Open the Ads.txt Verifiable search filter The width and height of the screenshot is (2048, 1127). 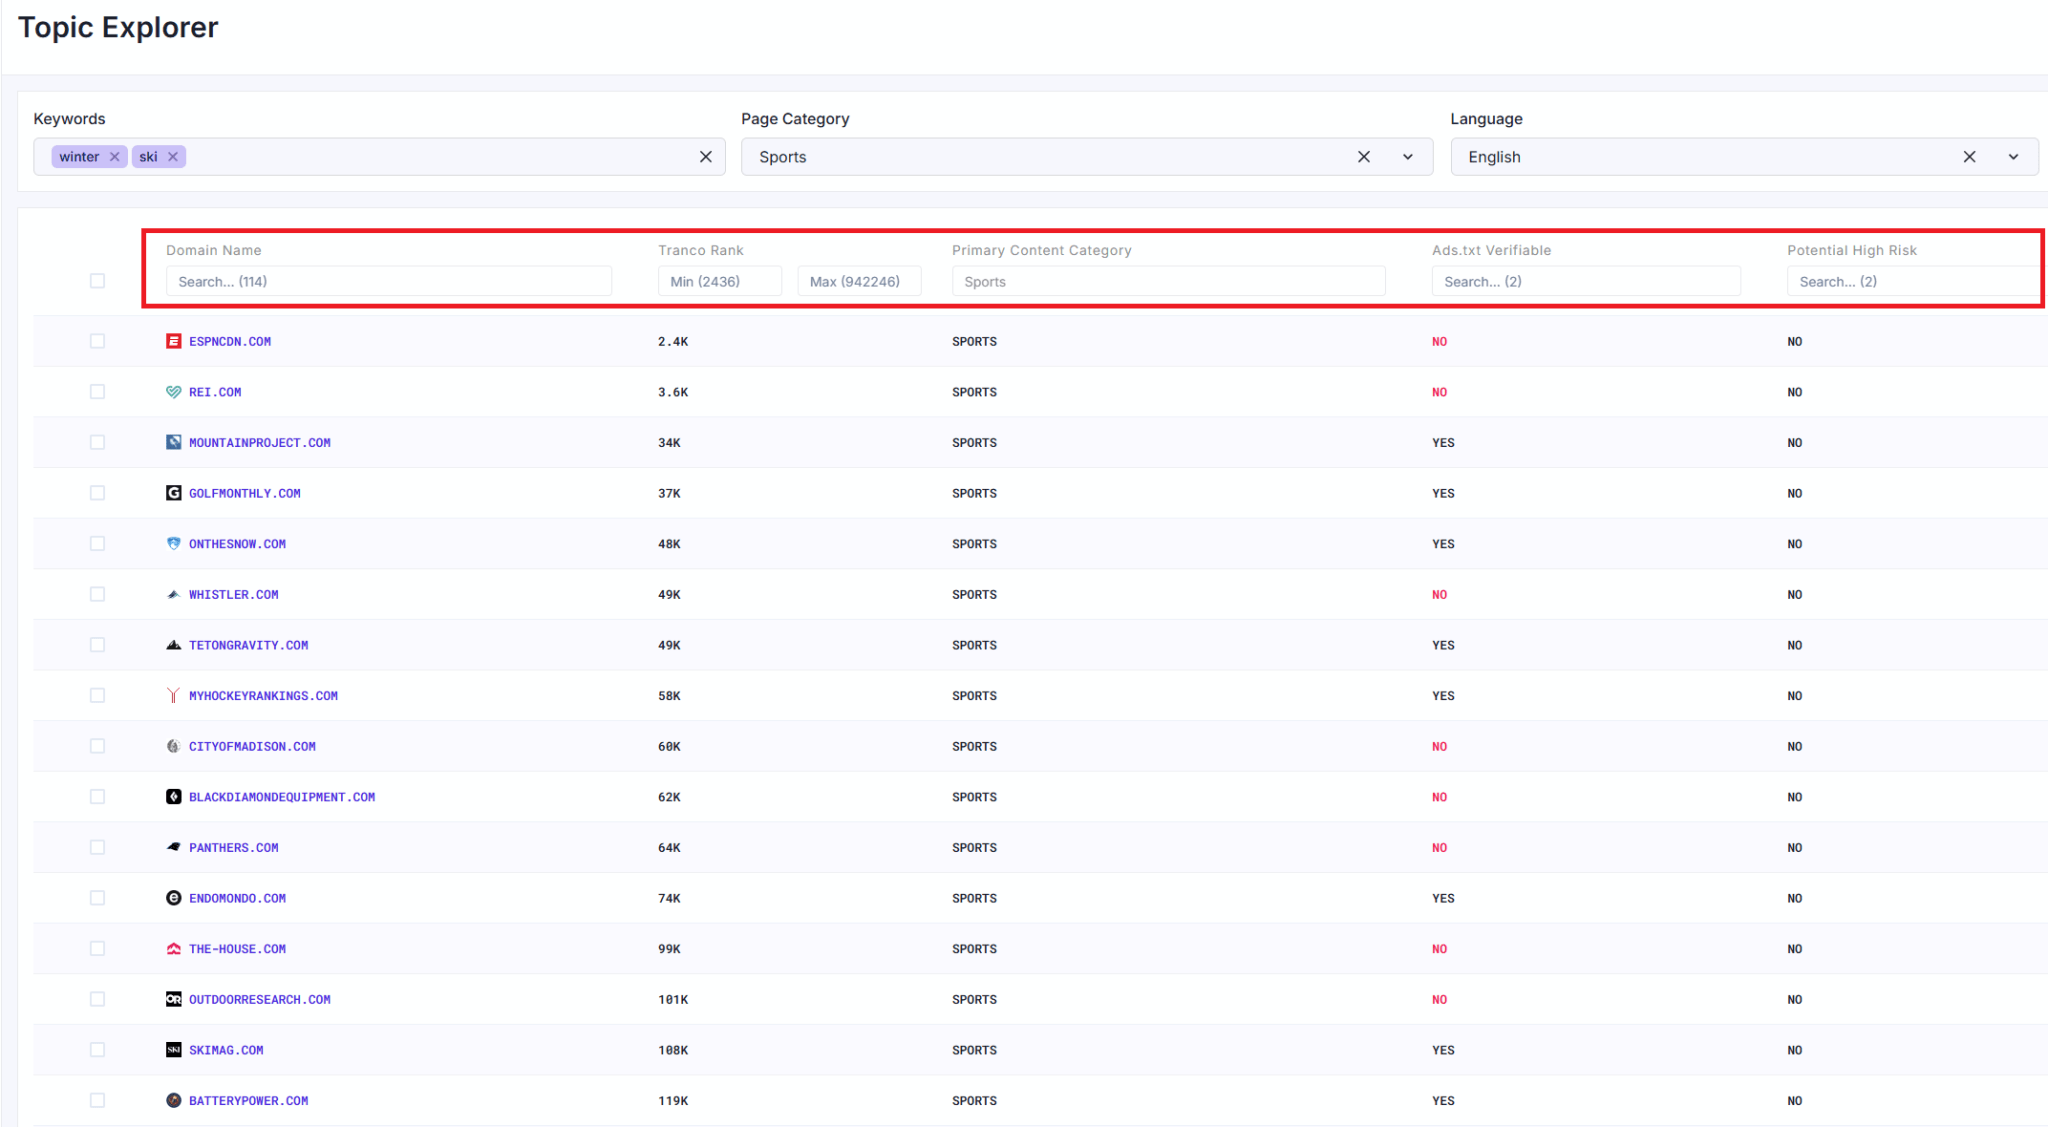pyautogui.click(x=1586, y=281)
